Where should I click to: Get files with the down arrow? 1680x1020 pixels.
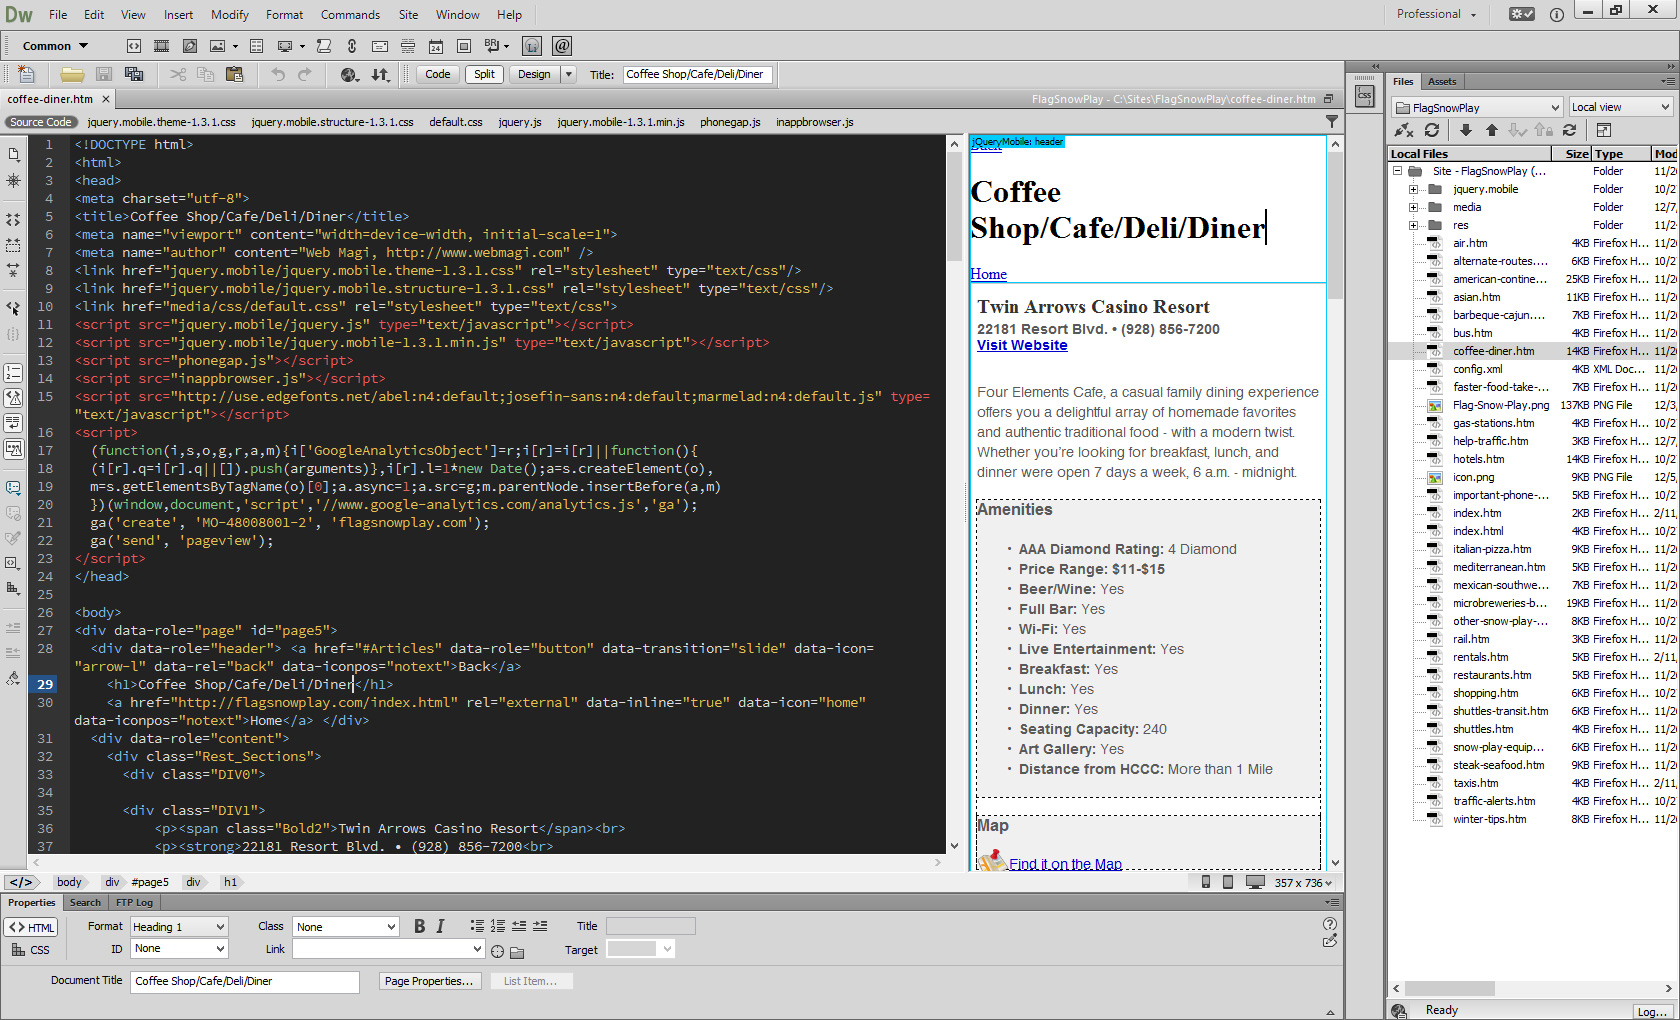coord(1466,130)
